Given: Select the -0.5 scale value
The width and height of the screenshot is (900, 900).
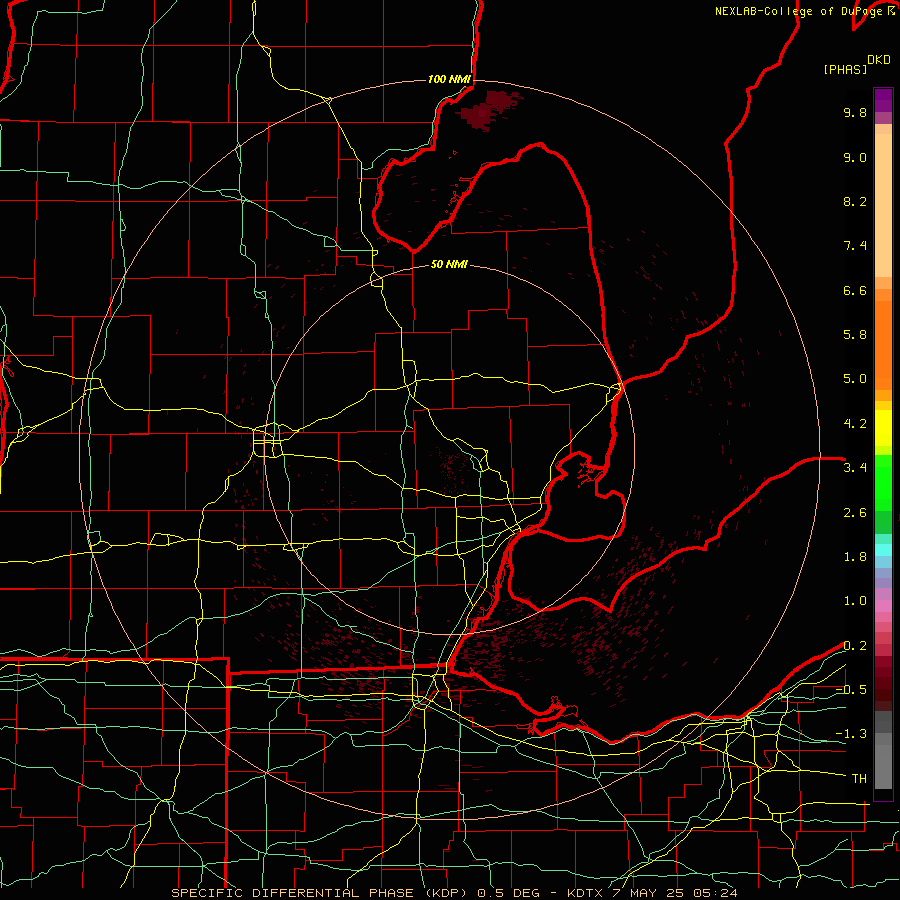Looking at the screenshot, I should coord(851,690).
